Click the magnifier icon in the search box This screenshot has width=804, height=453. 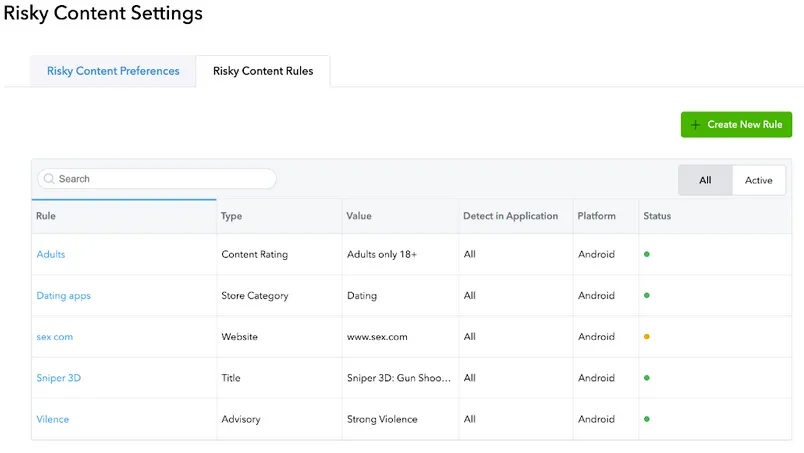49,179
